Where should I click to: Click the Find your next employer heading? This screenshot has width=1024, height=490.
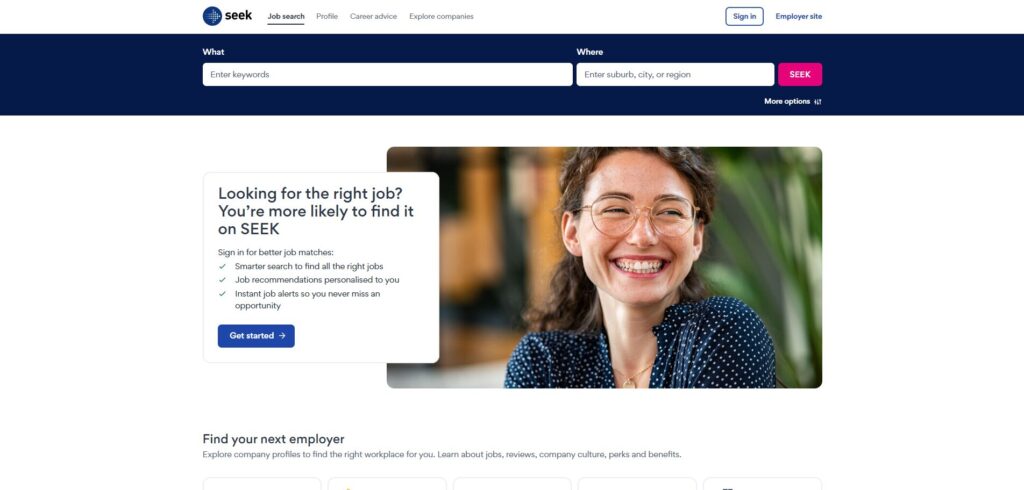[273, 439]
